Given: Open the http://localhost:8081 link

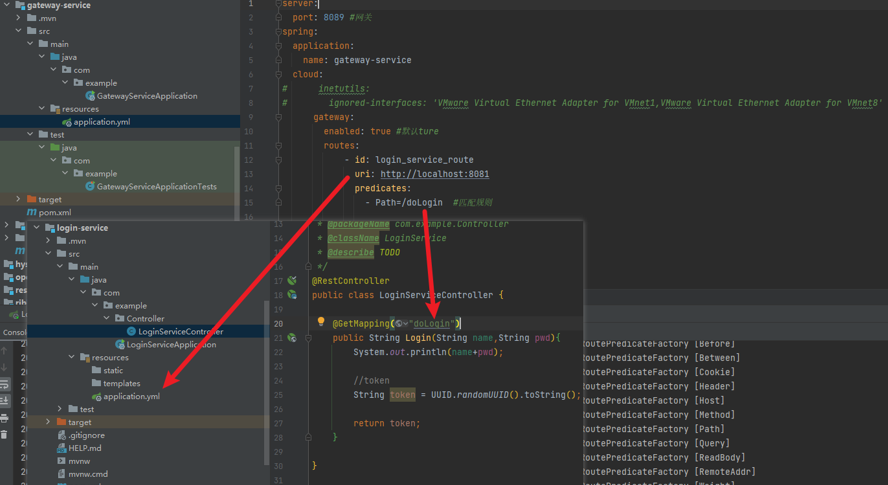Looking at the screenshot, I should tap(434, 174).
